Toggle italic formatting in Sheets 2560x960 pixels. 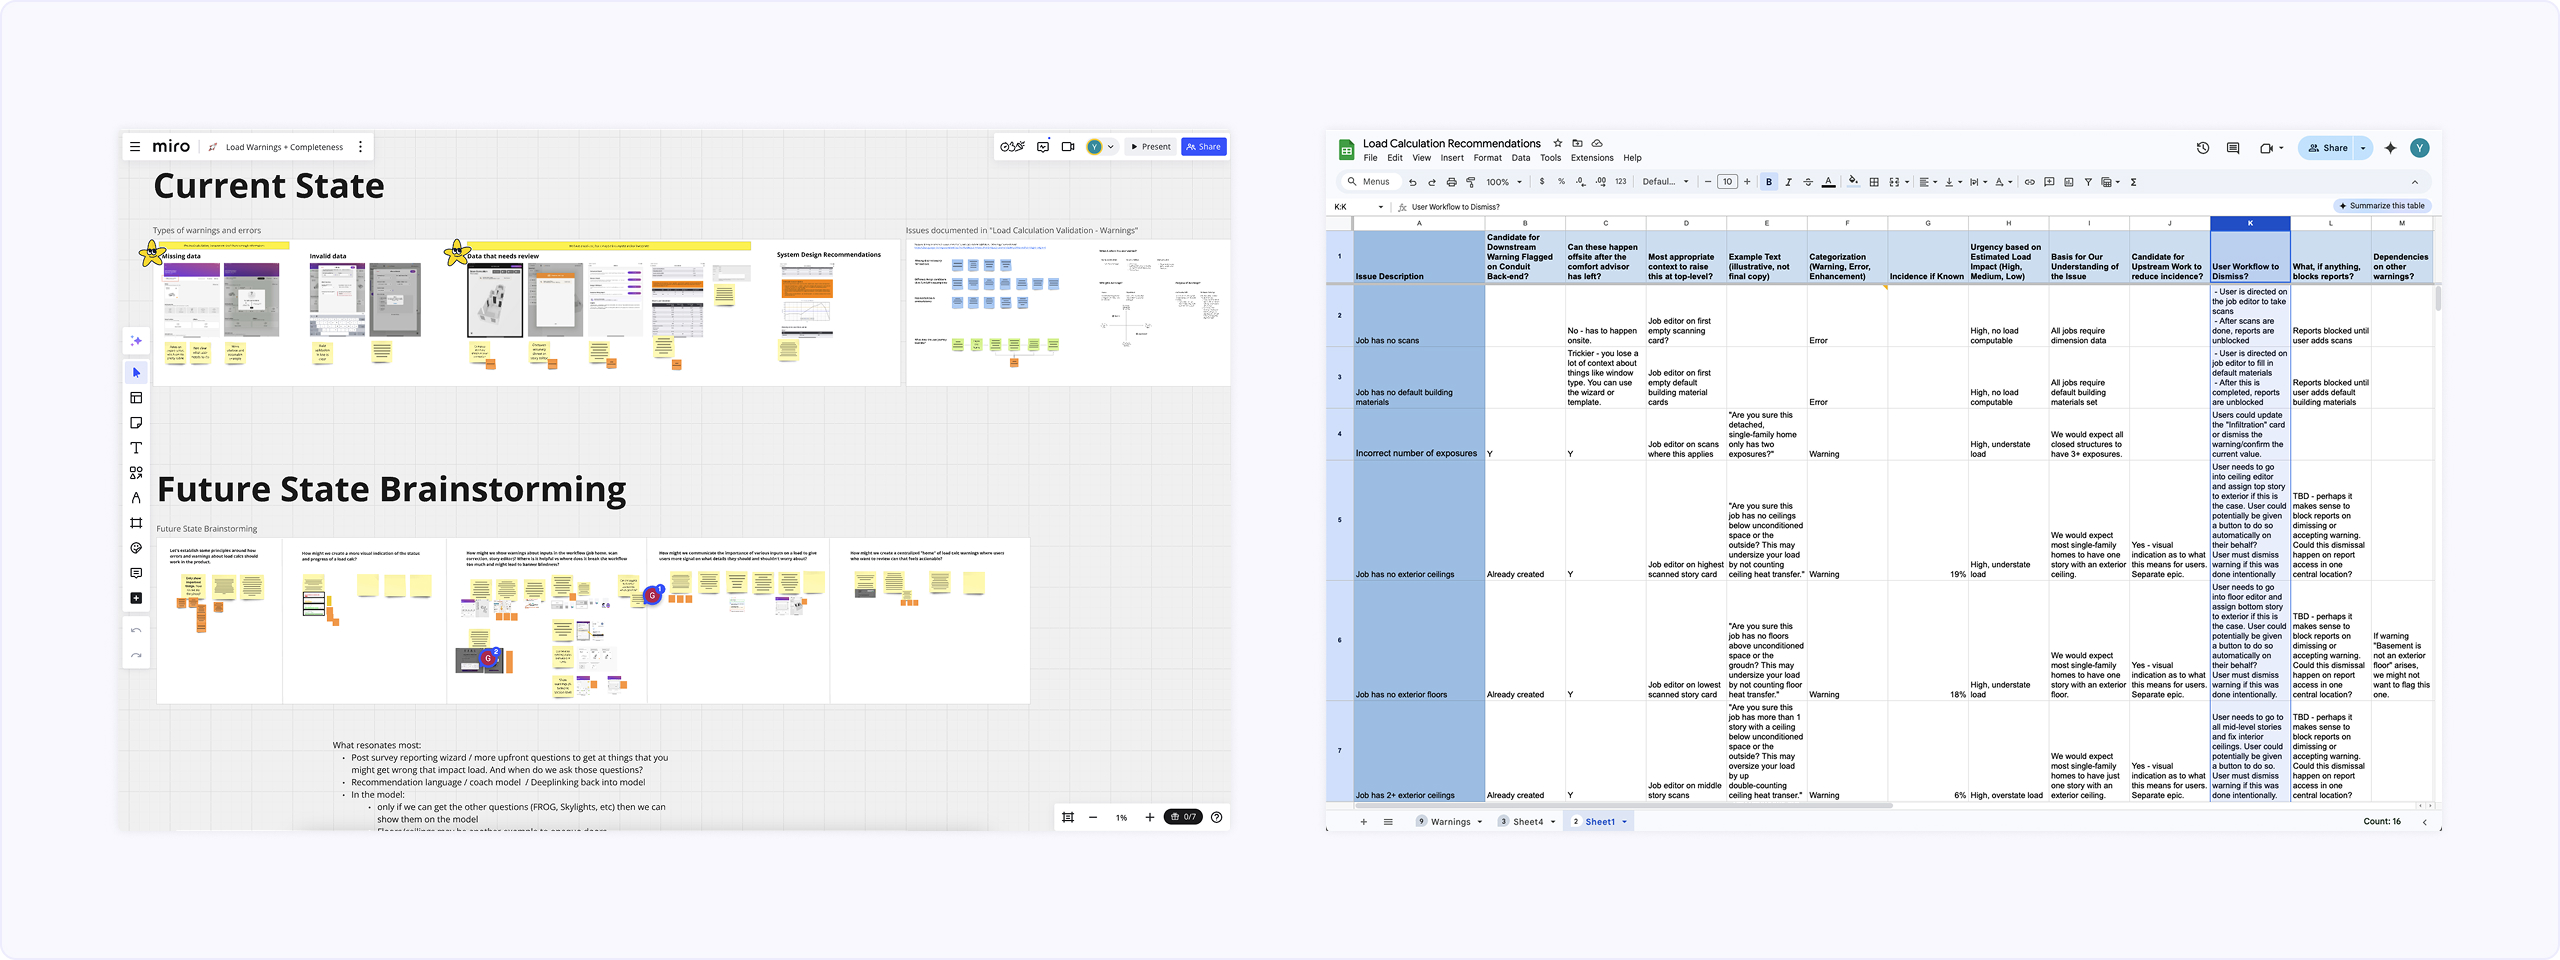point(1788,182)
